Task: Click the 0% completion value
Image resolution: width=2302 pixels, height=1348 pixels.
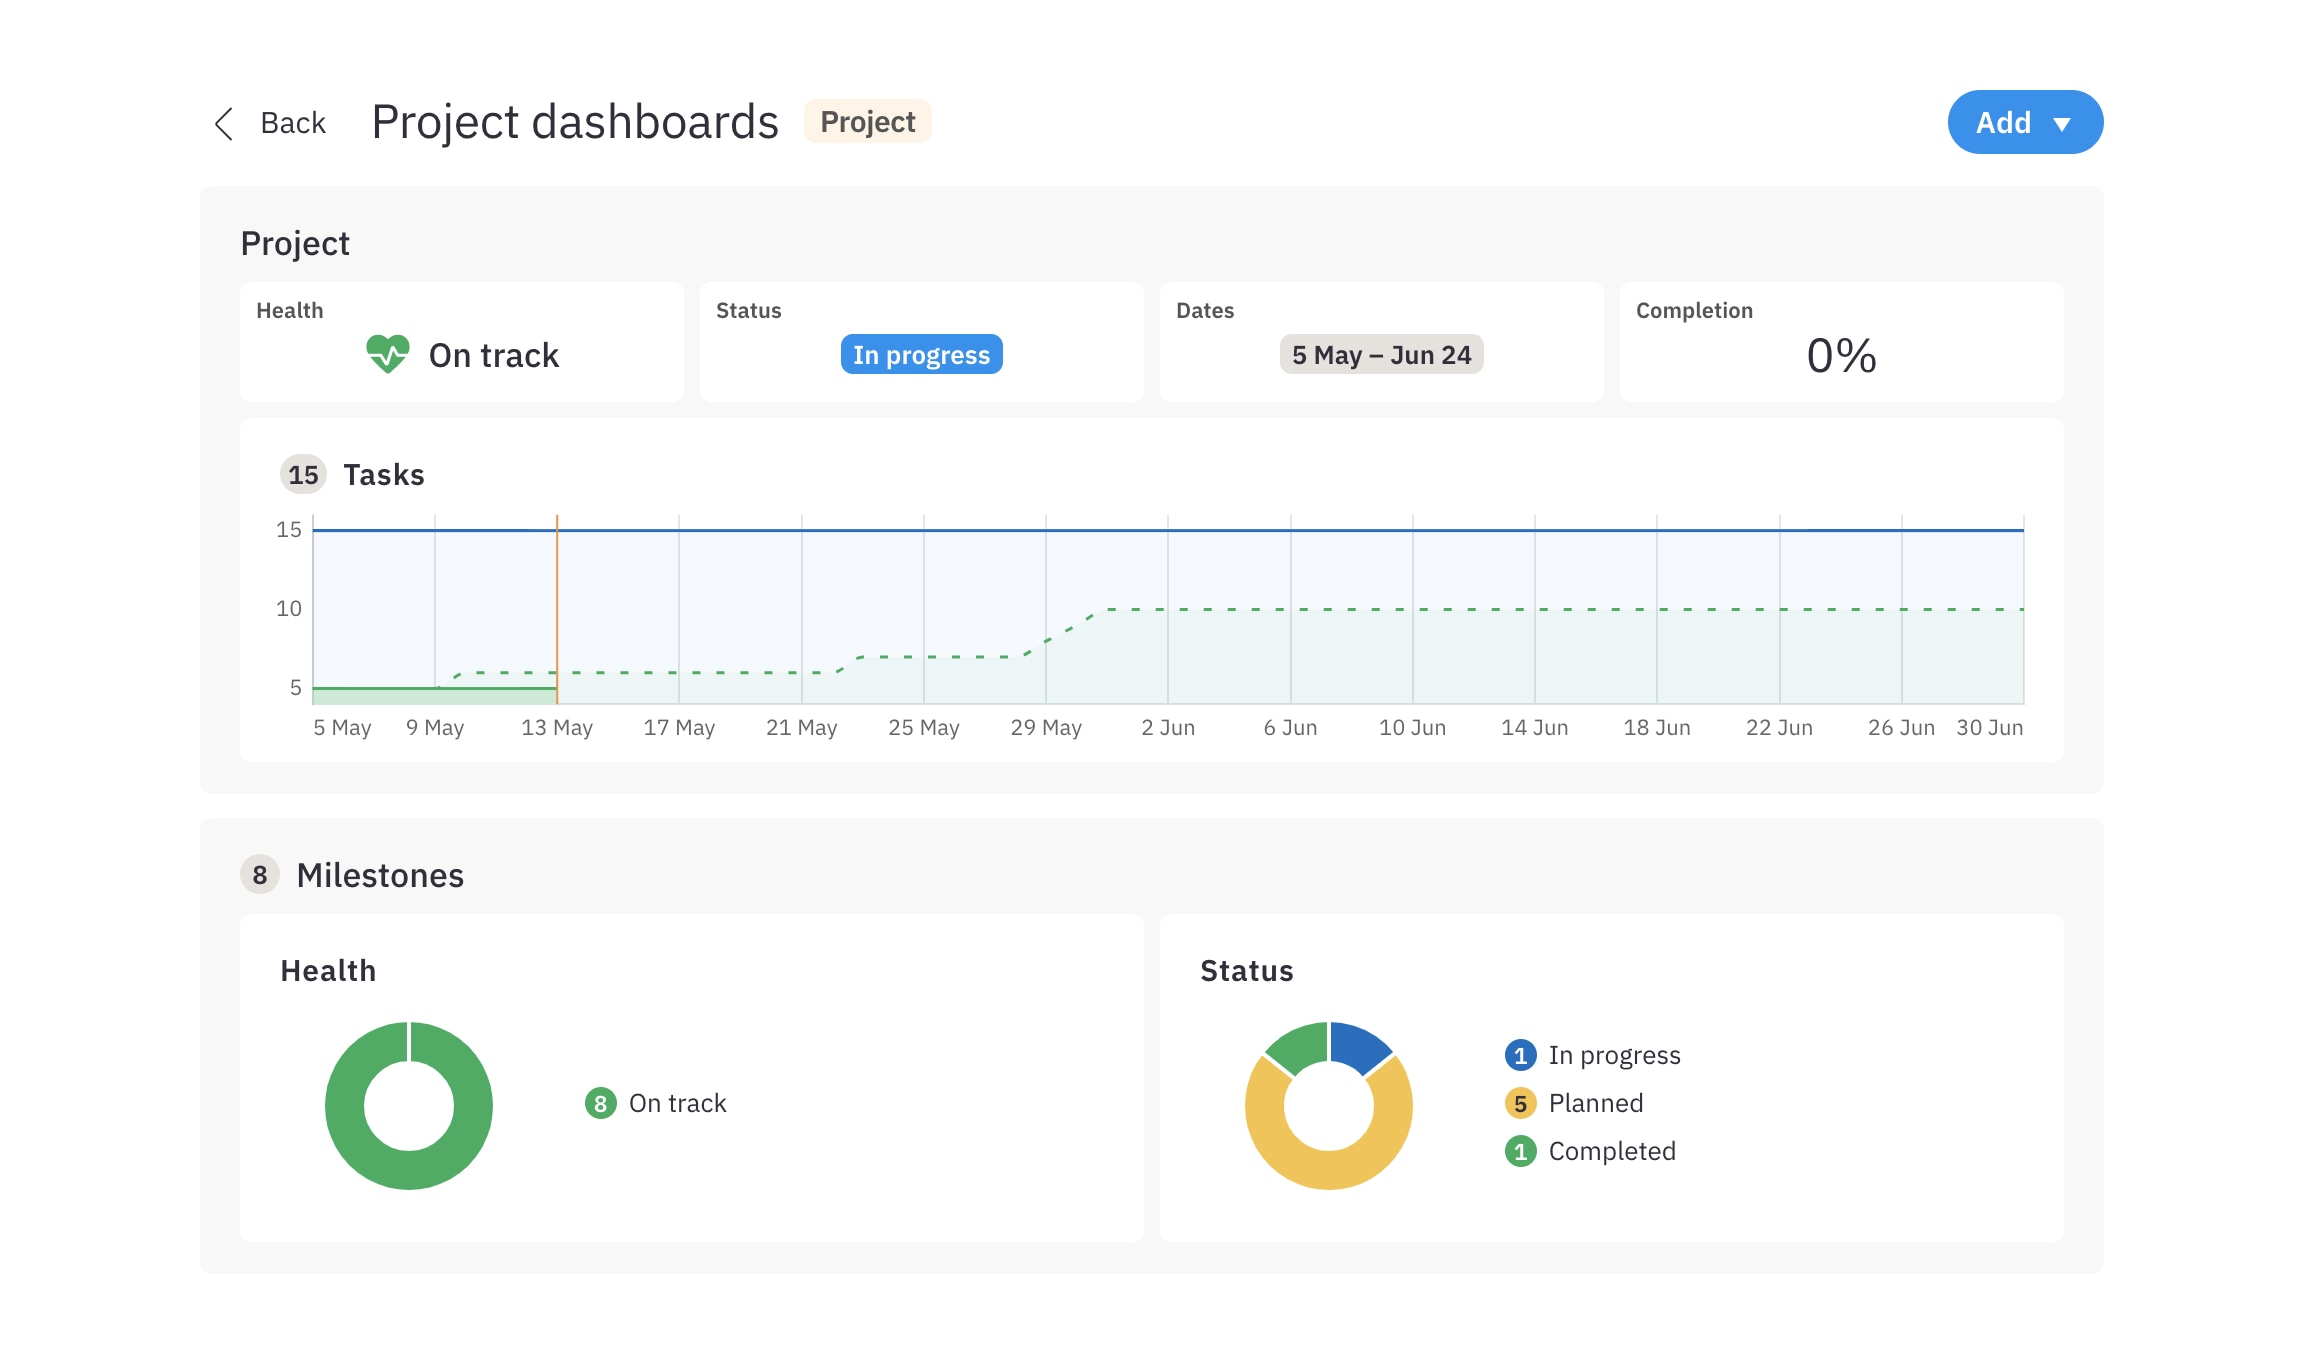Action: pyautogui.click(x=1841, y=355)
